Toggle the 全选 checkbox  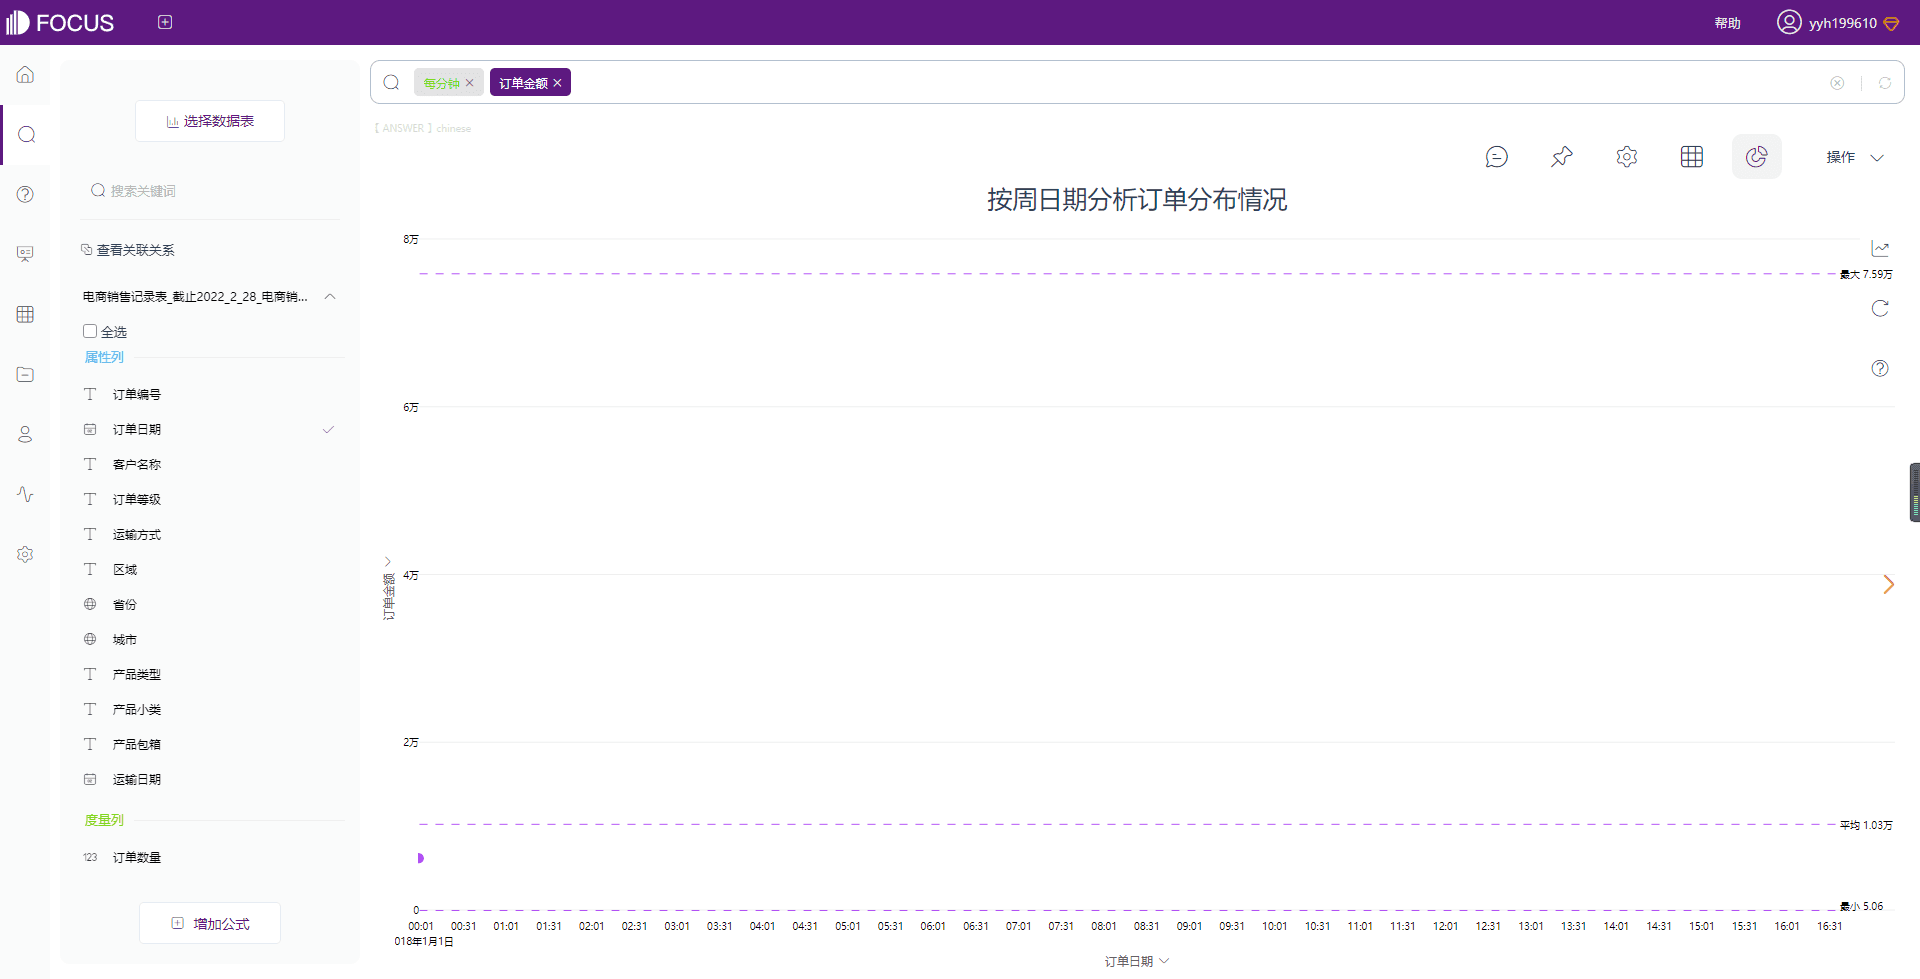(90, 331)
